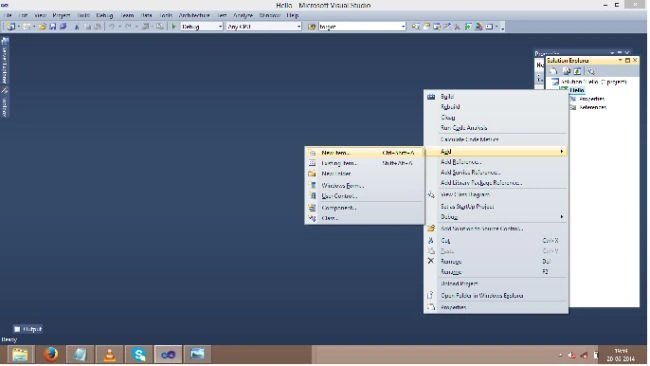Image resolution: width=650 pixels, height=366 pixels.
Task: Select Unload Project
Action: pyautogui.click(x=496, y=284)
